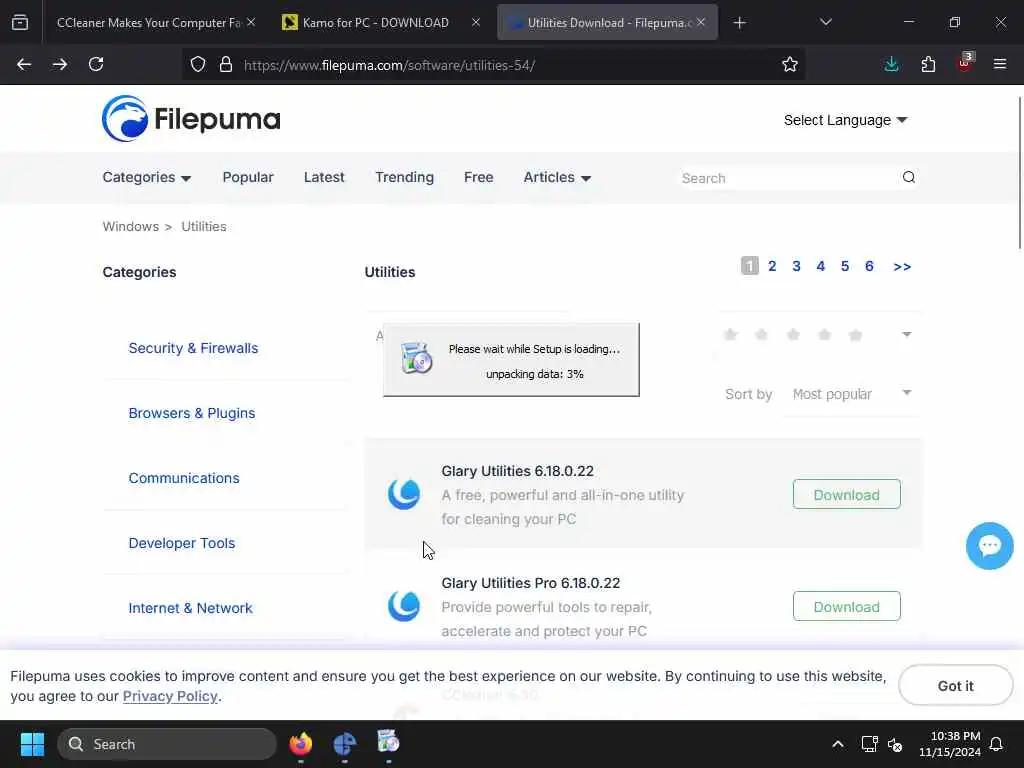
Task: Open the Popular section
Action: coord(248,177)
